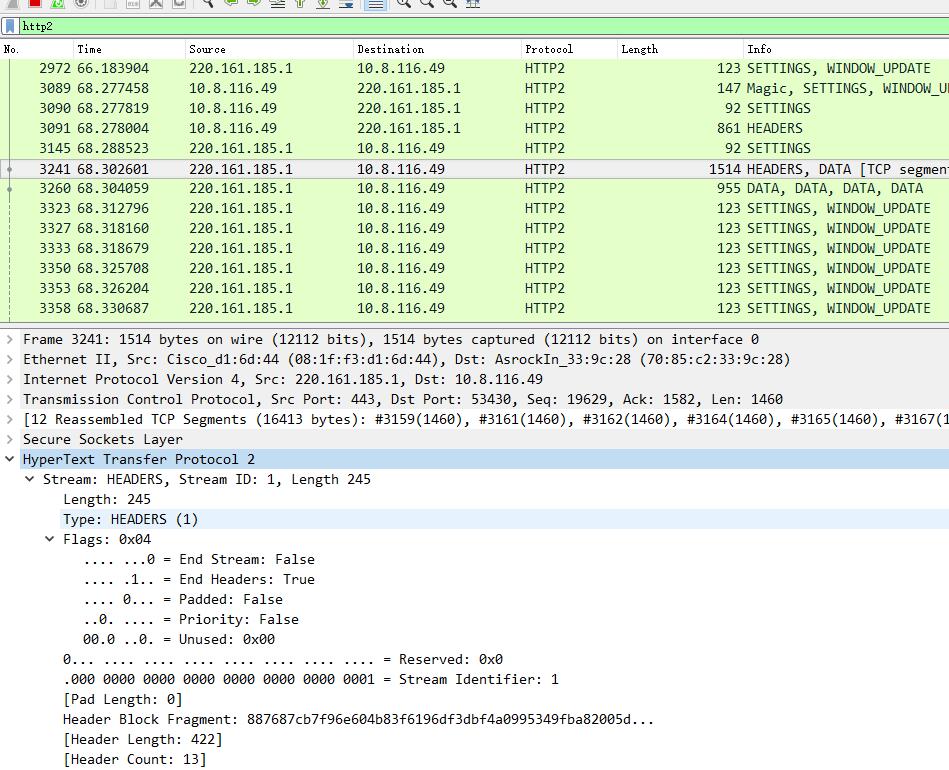
Task: Stop the running capture with red square
Action: [34, 3]
